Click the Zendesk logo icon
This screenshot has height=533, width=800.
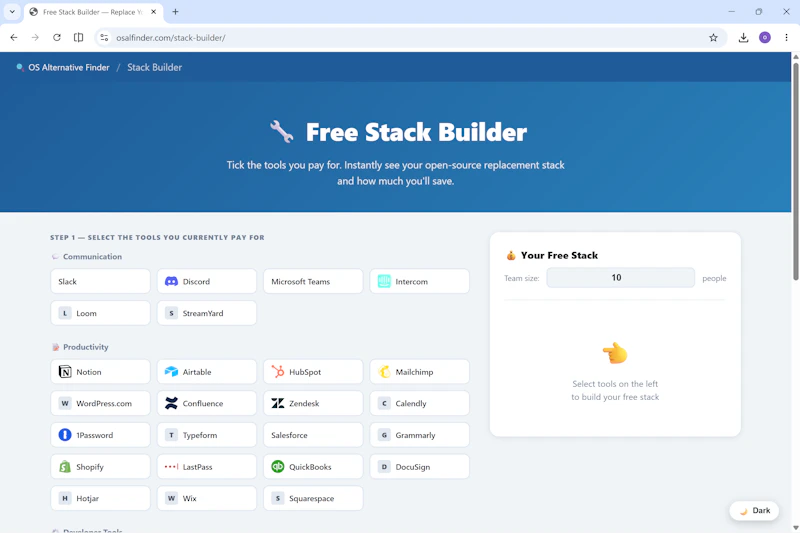coord(278,403)
